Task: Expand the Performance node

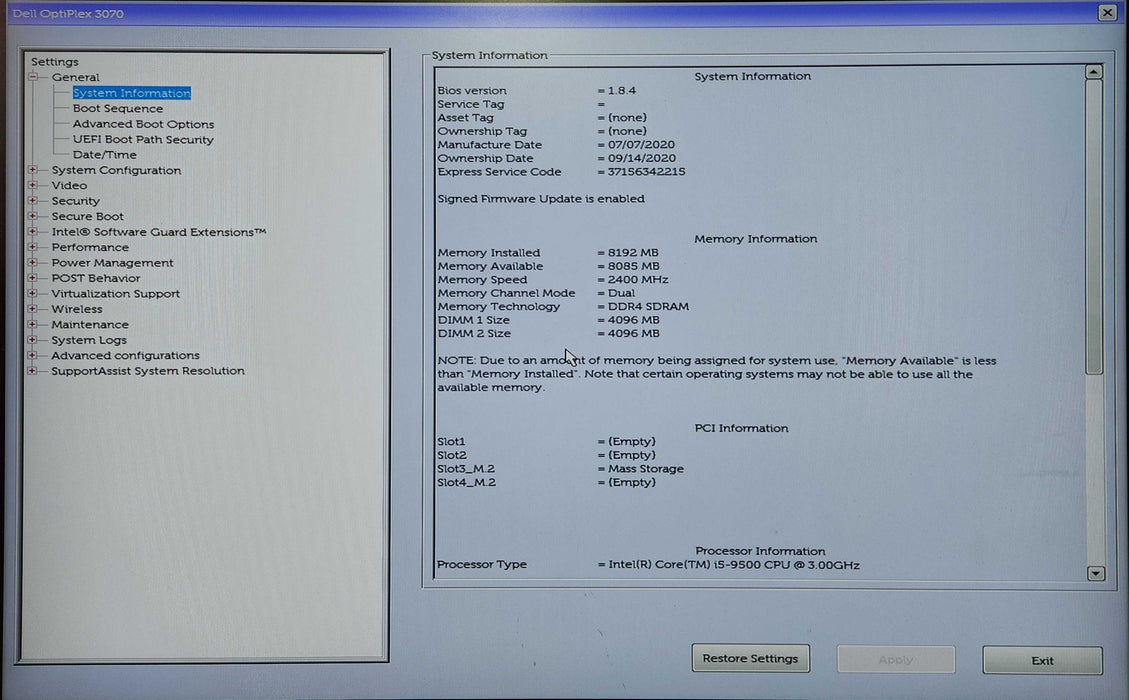Action: tap(32, 247)
